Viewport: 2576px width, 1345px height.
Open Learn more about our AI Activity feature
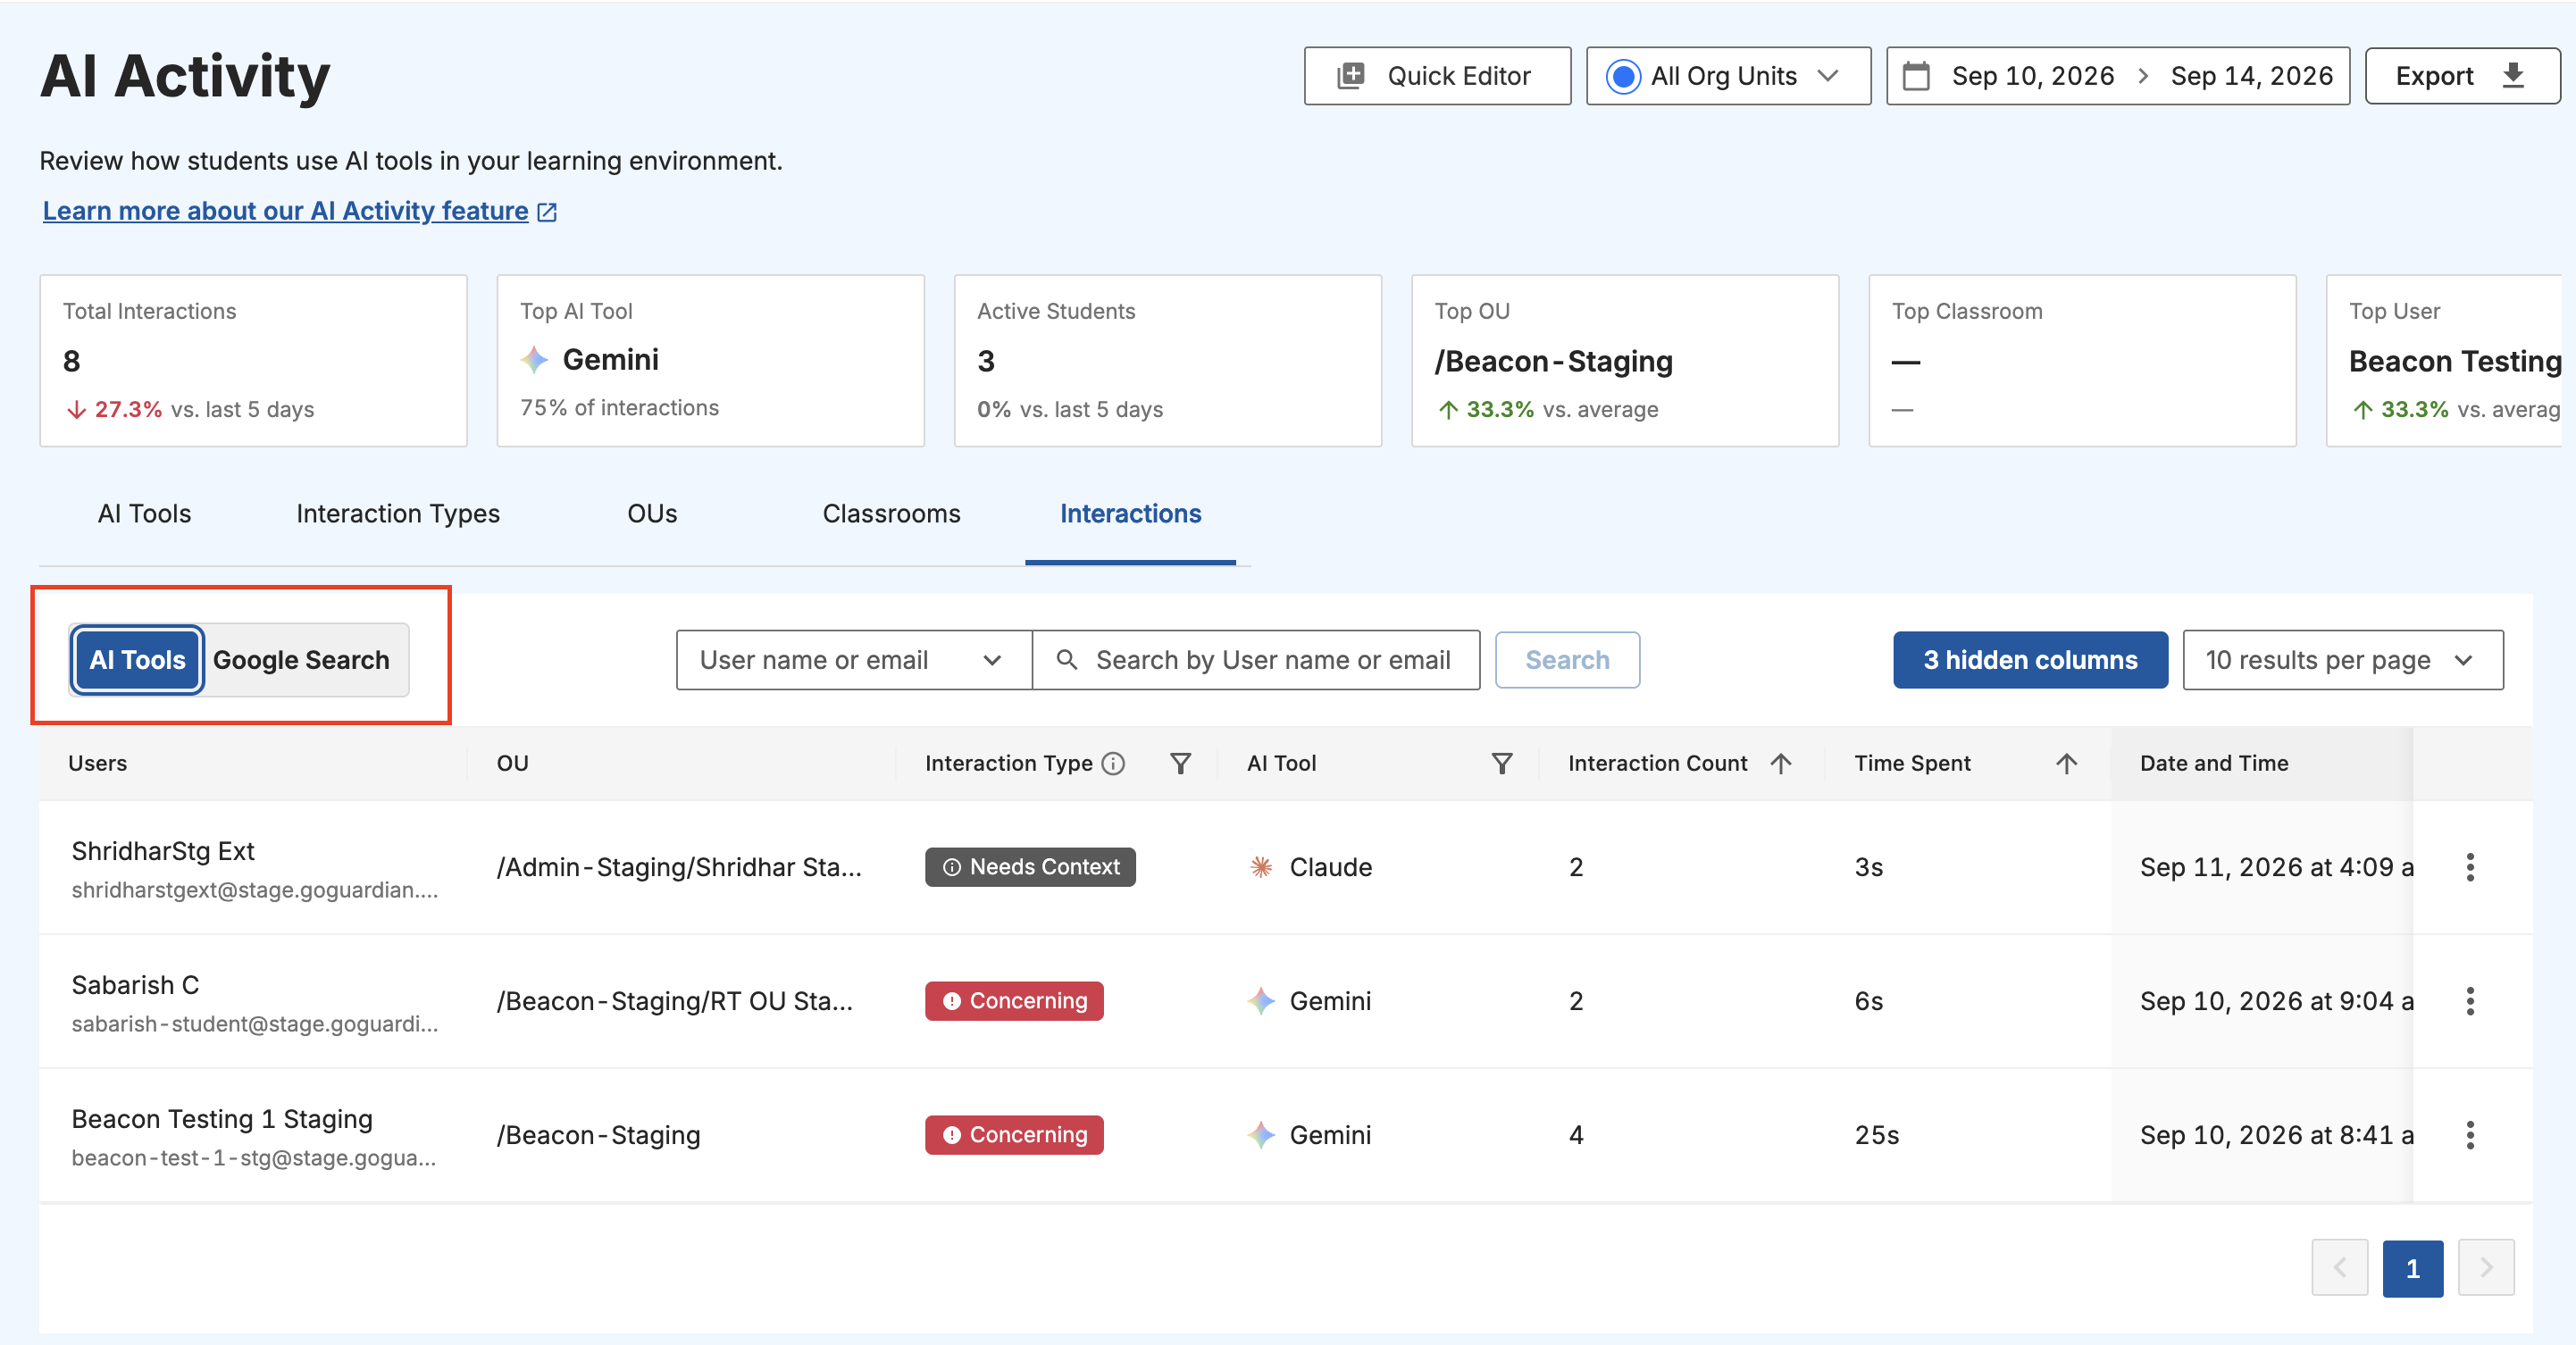click(x=285, y=211)
